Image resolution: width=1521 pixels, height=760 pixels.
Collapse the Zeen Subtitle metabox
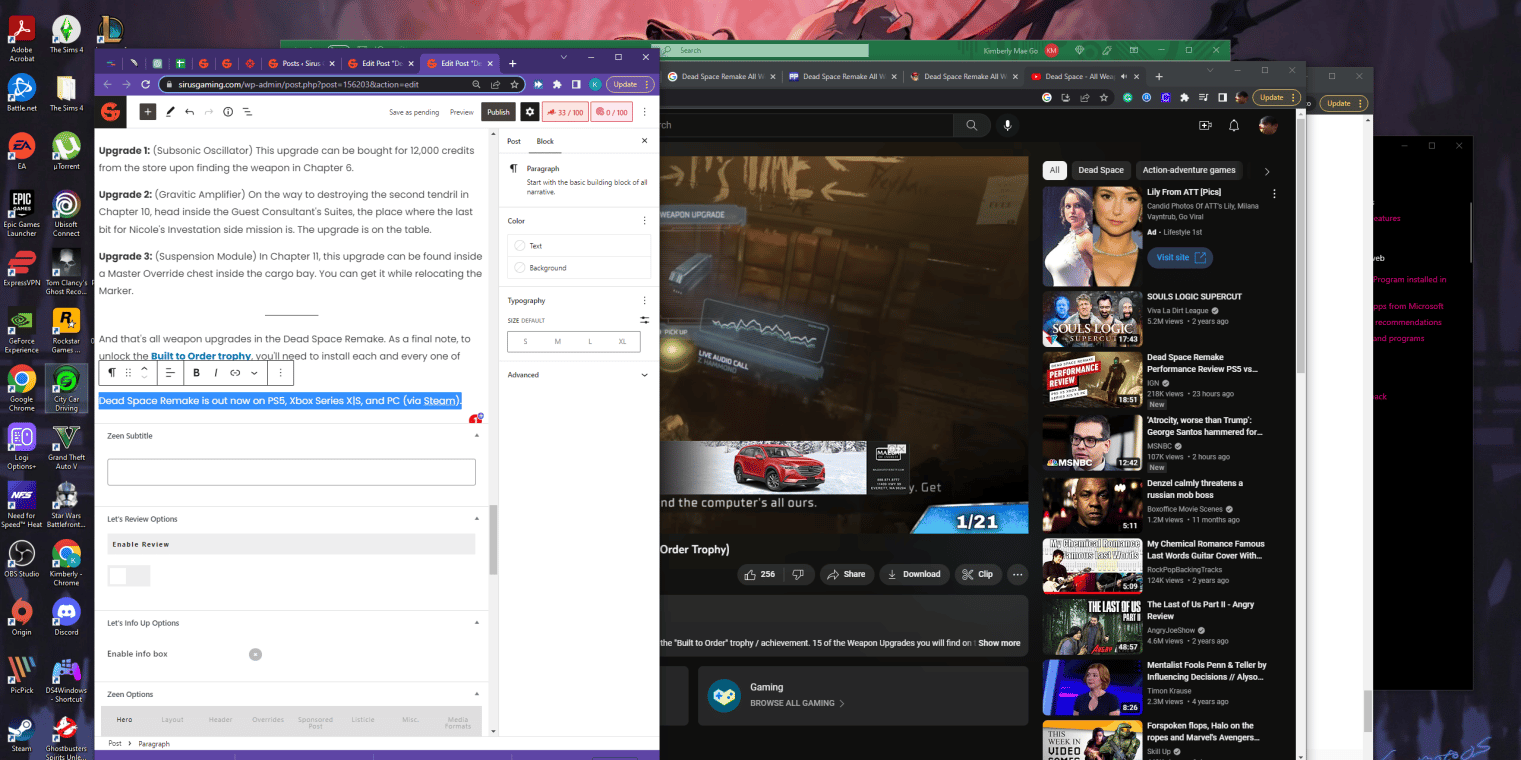coord(476,436)
